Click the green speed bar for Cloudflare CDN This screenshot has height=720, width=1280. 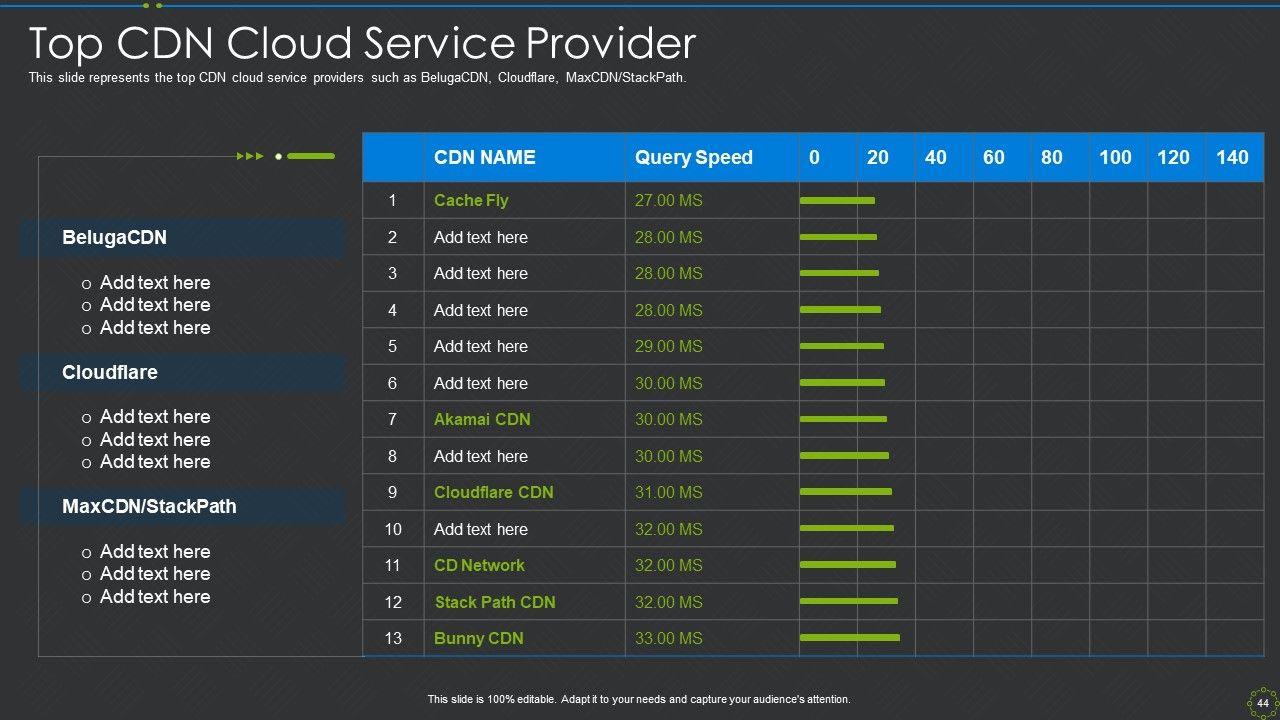click(x=846, y=492)
